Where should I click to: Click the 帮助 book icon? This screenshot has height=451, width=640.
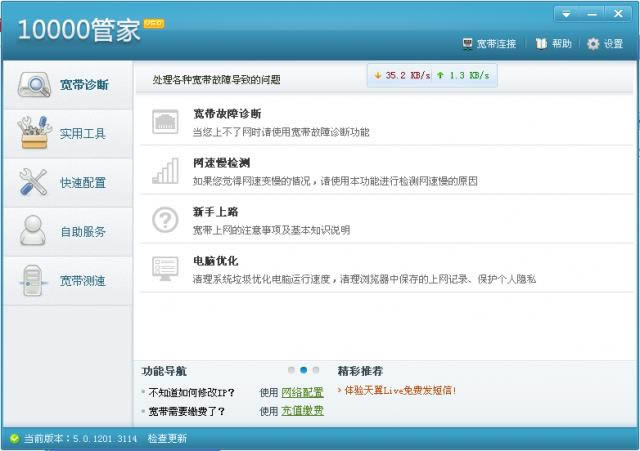pyautogui.click(x=541, y=43)
